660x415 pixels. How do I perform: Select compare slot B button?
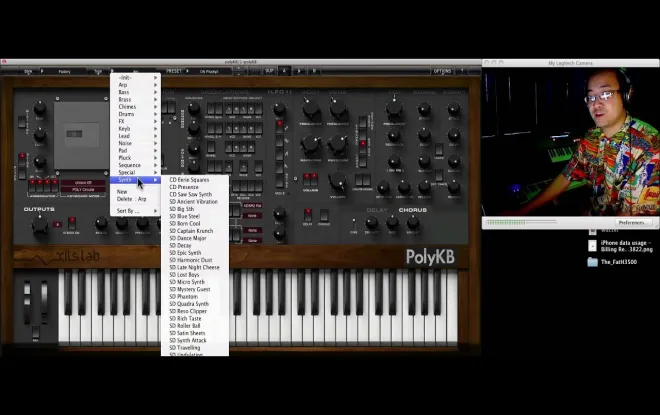[x=314, y=71]
